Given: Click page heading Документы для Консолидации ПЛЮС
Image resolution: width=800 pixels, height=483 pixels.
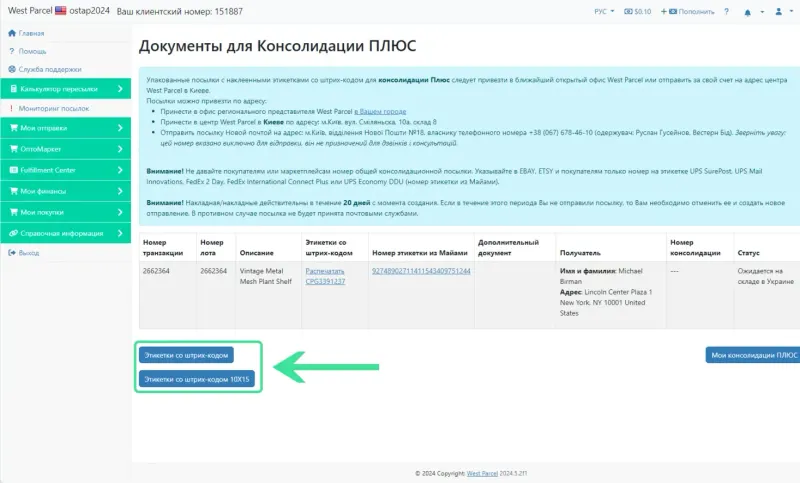Looking at the screenshot, I should coord(278,46).
